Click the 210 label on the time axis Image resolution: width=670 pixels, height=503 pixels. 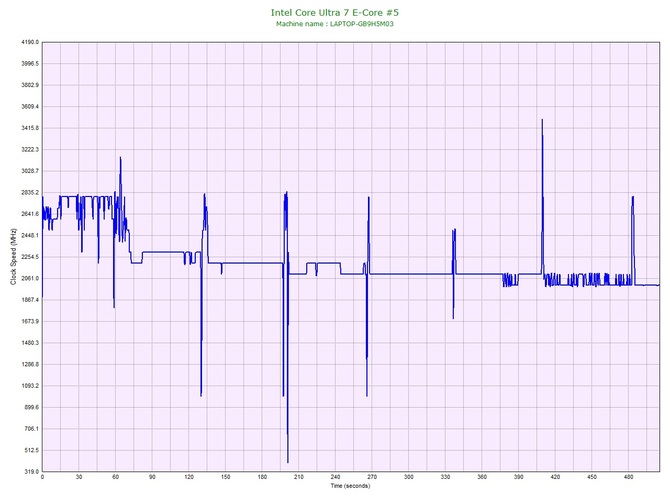299,477
